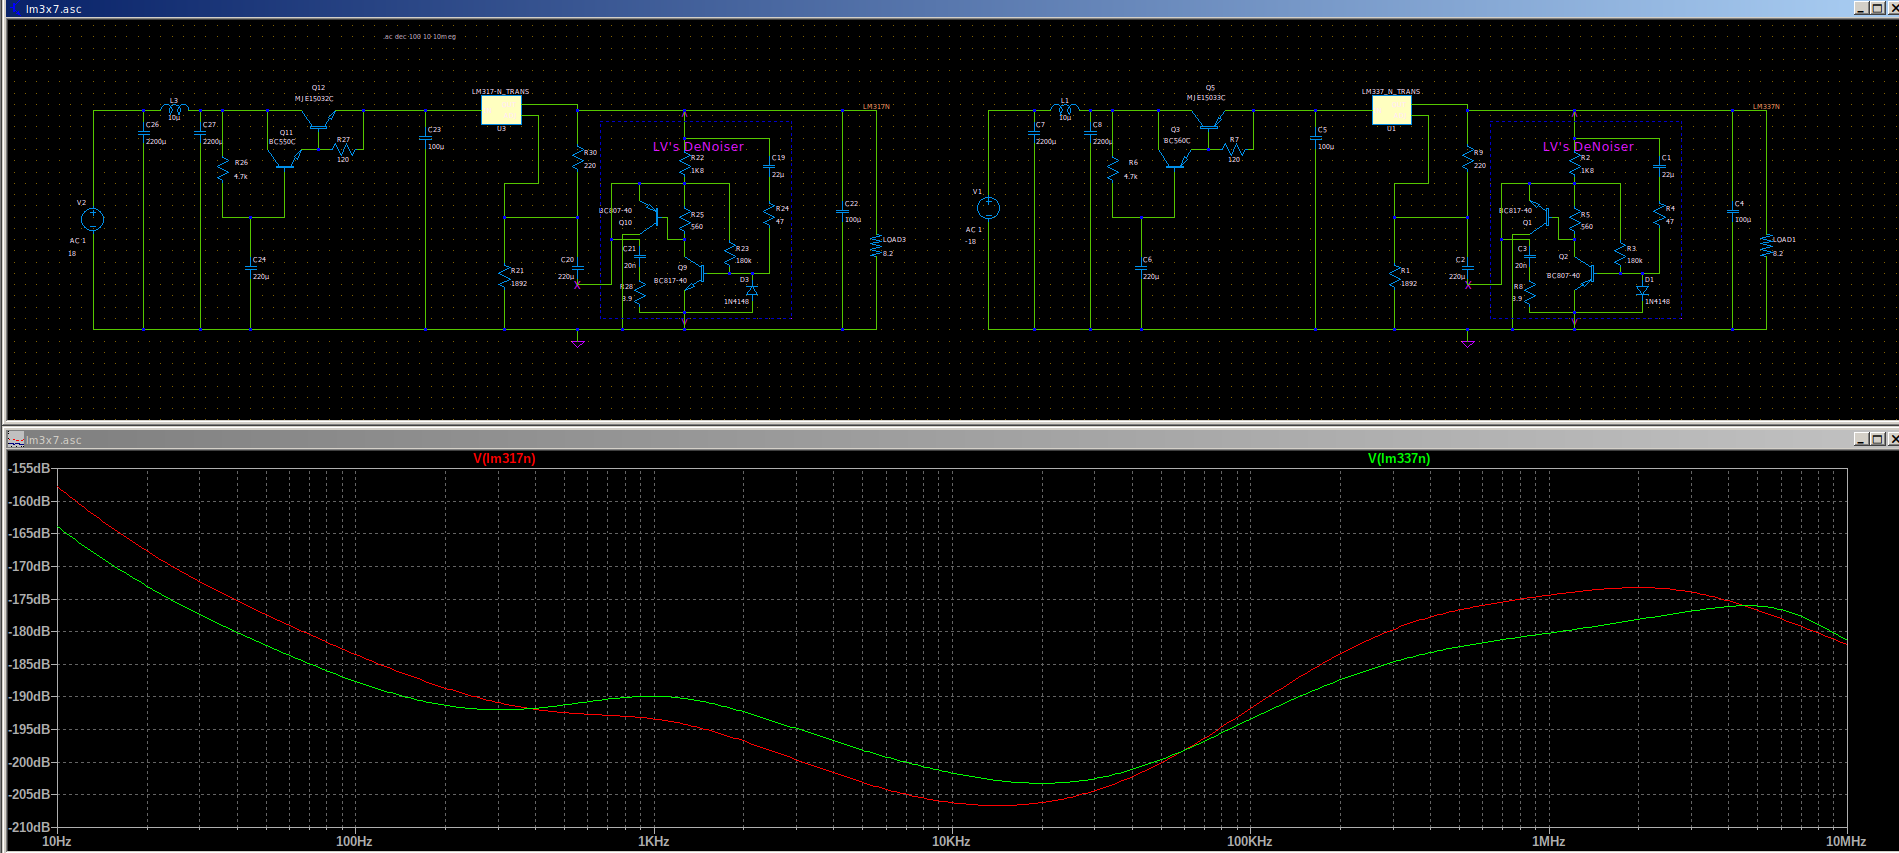Click the LM317-N_TRANS regulator block U3
Image resolution: width=1899 pixels, height=853 pixels.
click(501, 110)
